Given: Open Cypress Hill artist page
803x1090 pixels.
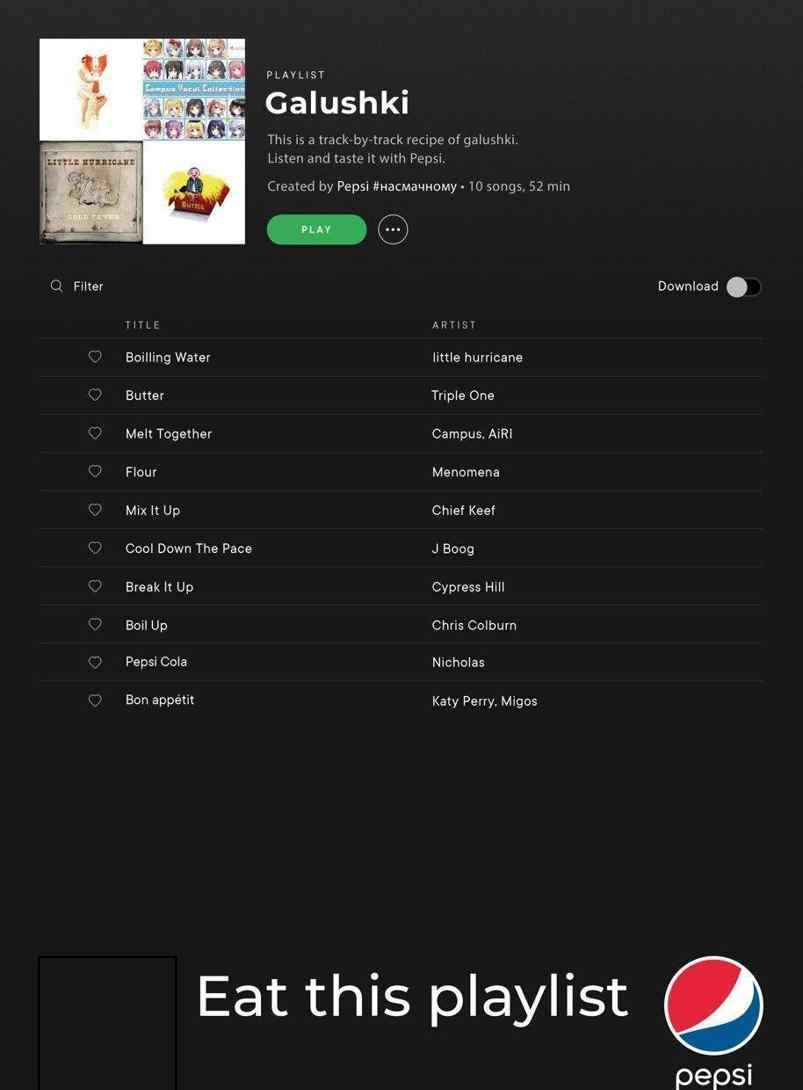Looking at the screenshot, I should [x=468, y=587].
